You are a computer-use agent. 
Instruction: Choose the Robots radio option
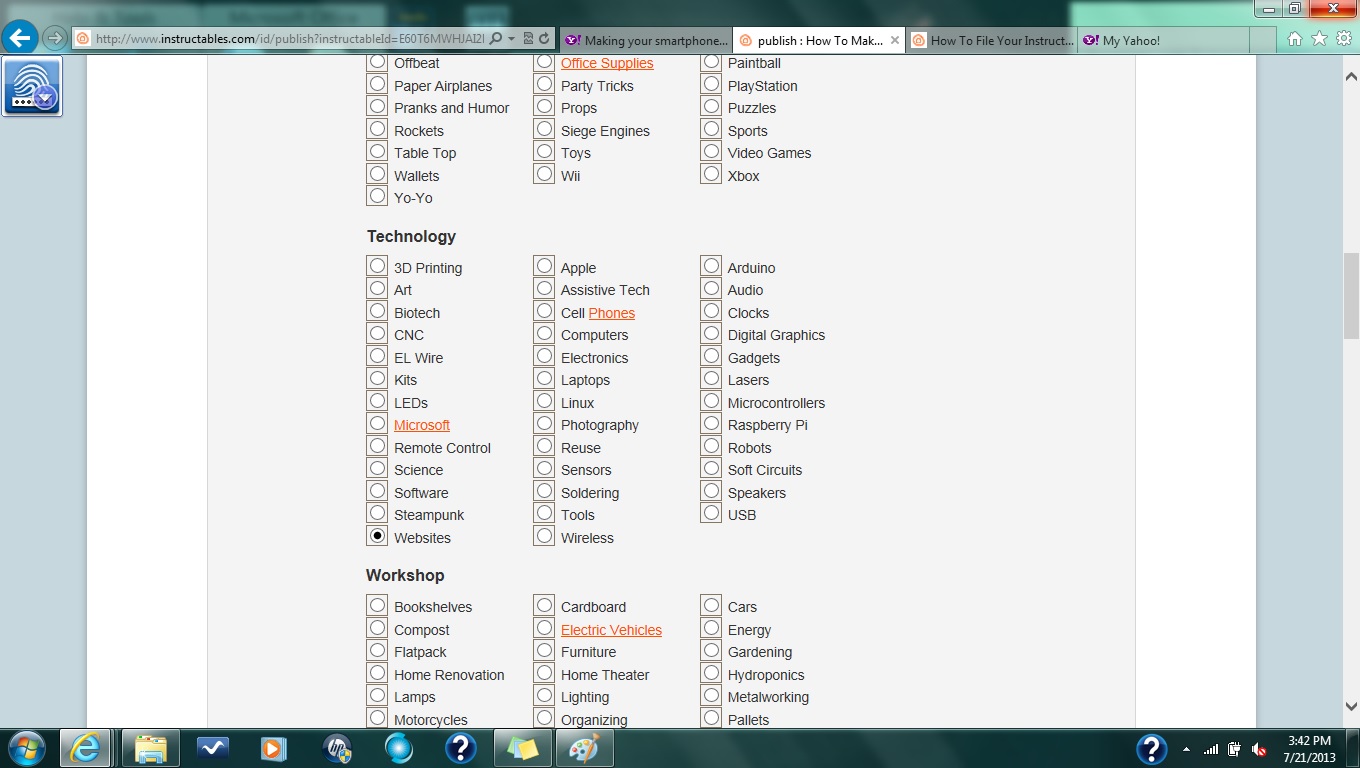point(711,446)
